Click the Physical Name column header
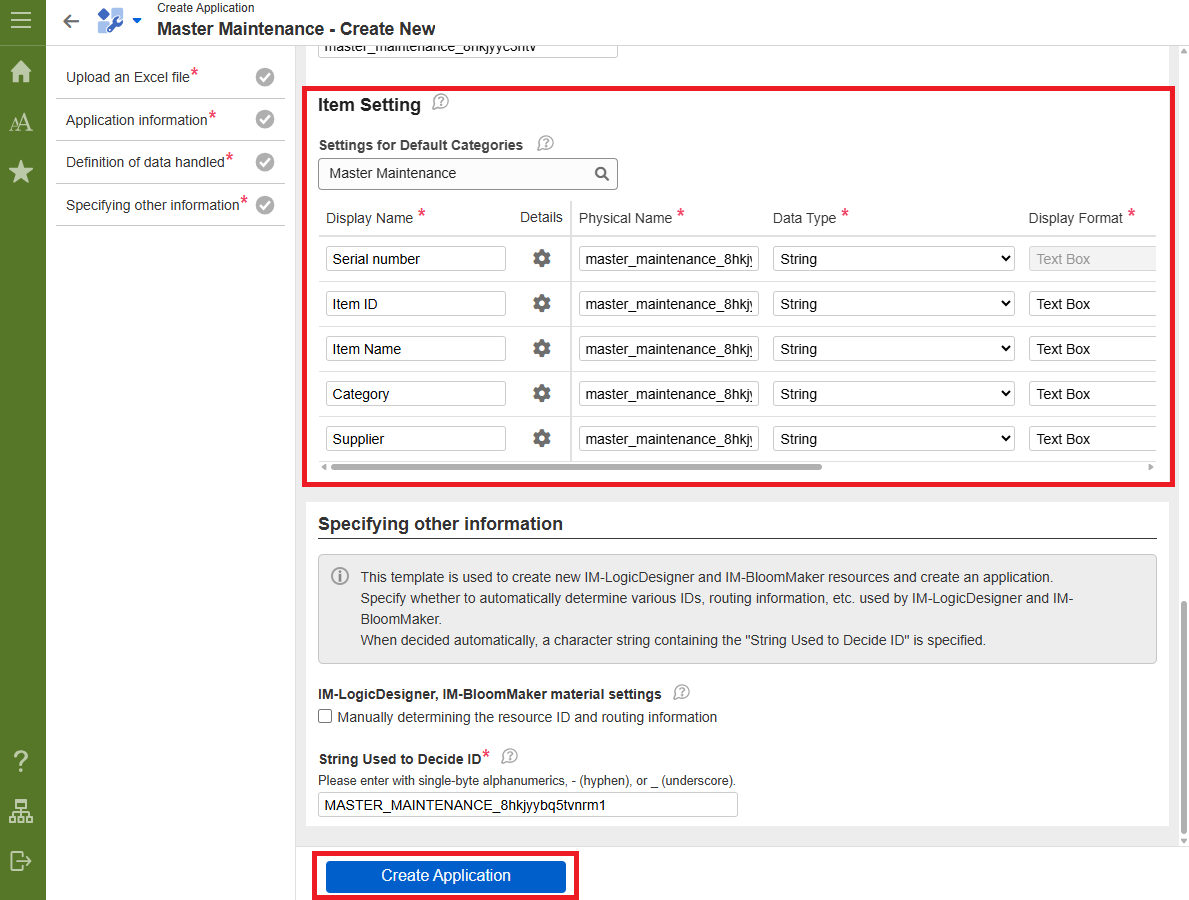Screen dimensions: 1189x900 point(626,218)
